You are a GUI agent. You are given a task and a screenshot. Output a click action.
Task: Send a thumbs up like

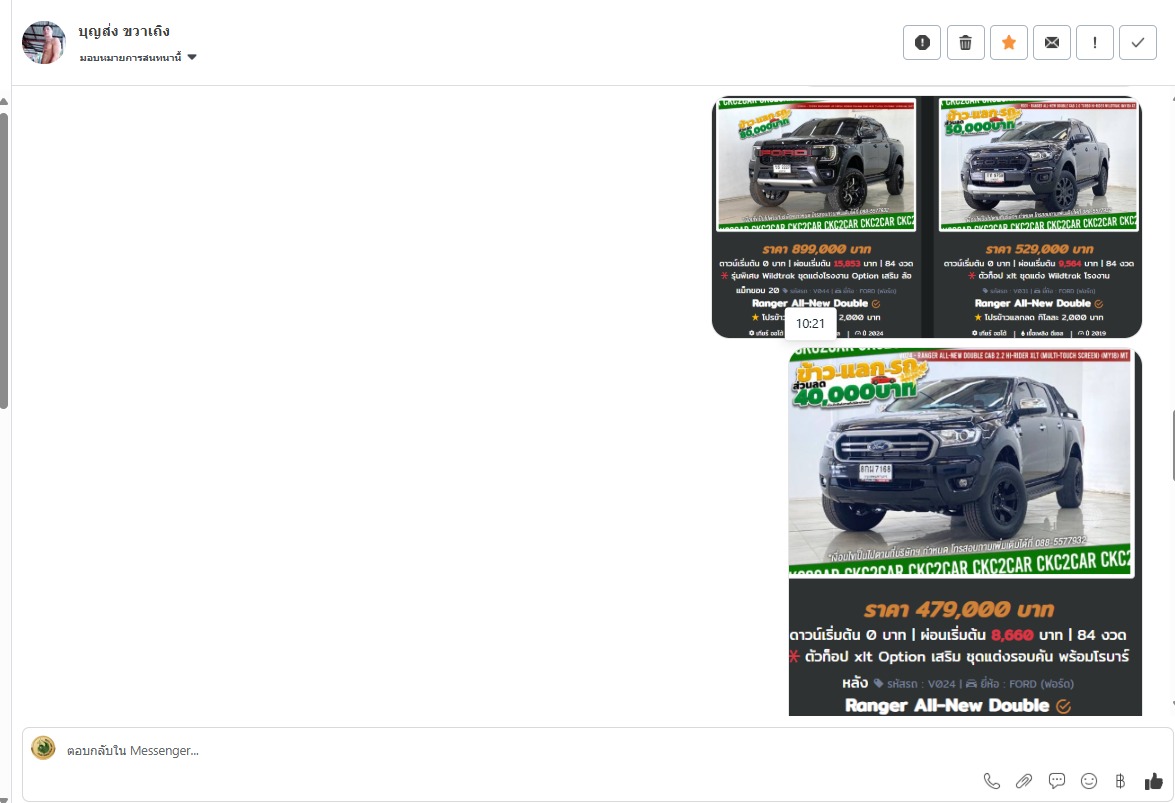(1153, 781)
